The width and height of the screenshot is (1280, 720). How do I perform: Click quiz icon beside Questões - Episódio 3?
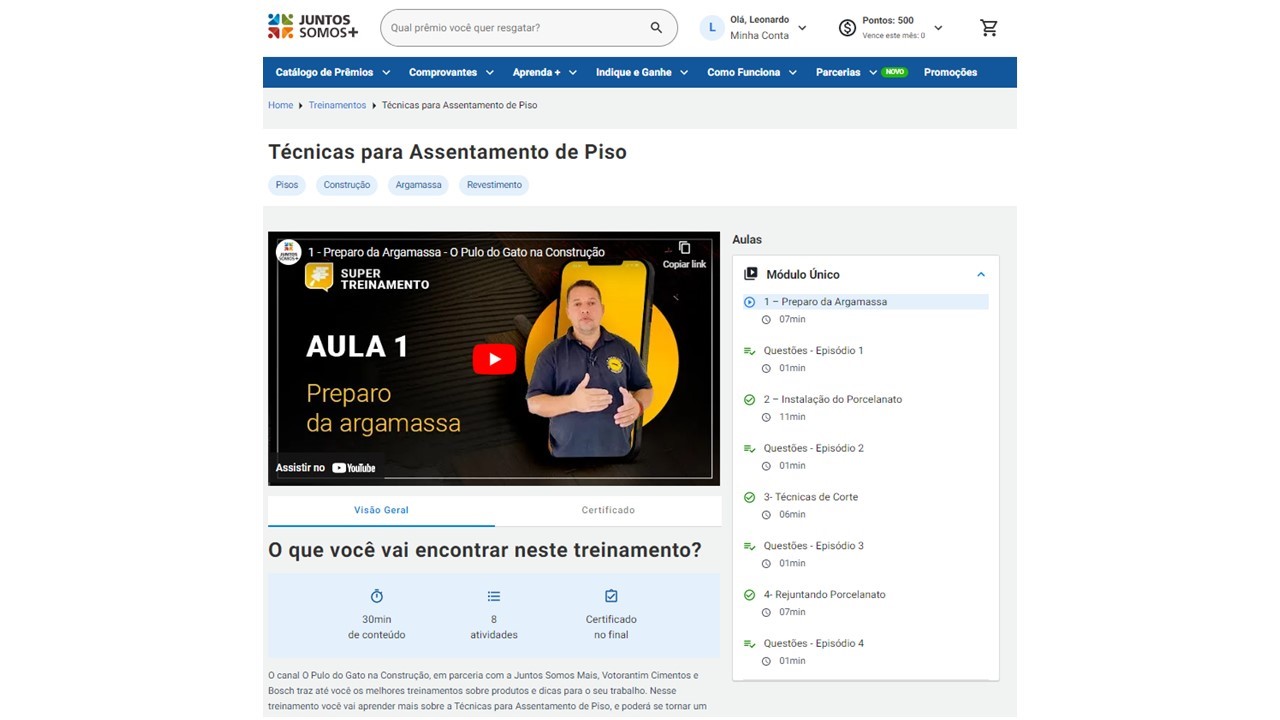pyautogui.click(x=750, y=546)
